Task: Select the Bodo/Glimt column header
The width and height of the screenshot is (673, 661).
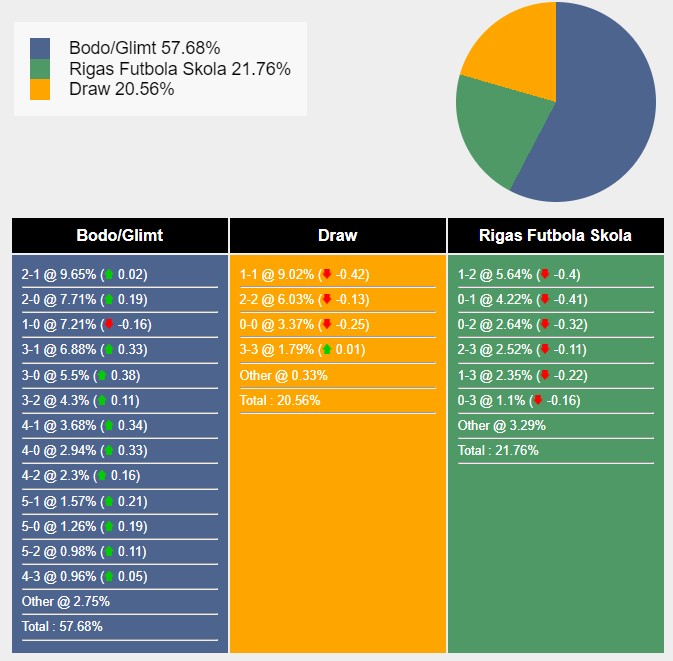Action: (x=120, y=236)
